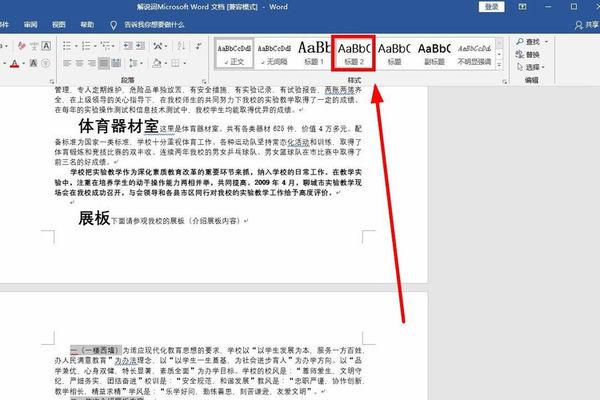Click the Select cursor icon
The image size is (600, 400).
click(520, 67)
